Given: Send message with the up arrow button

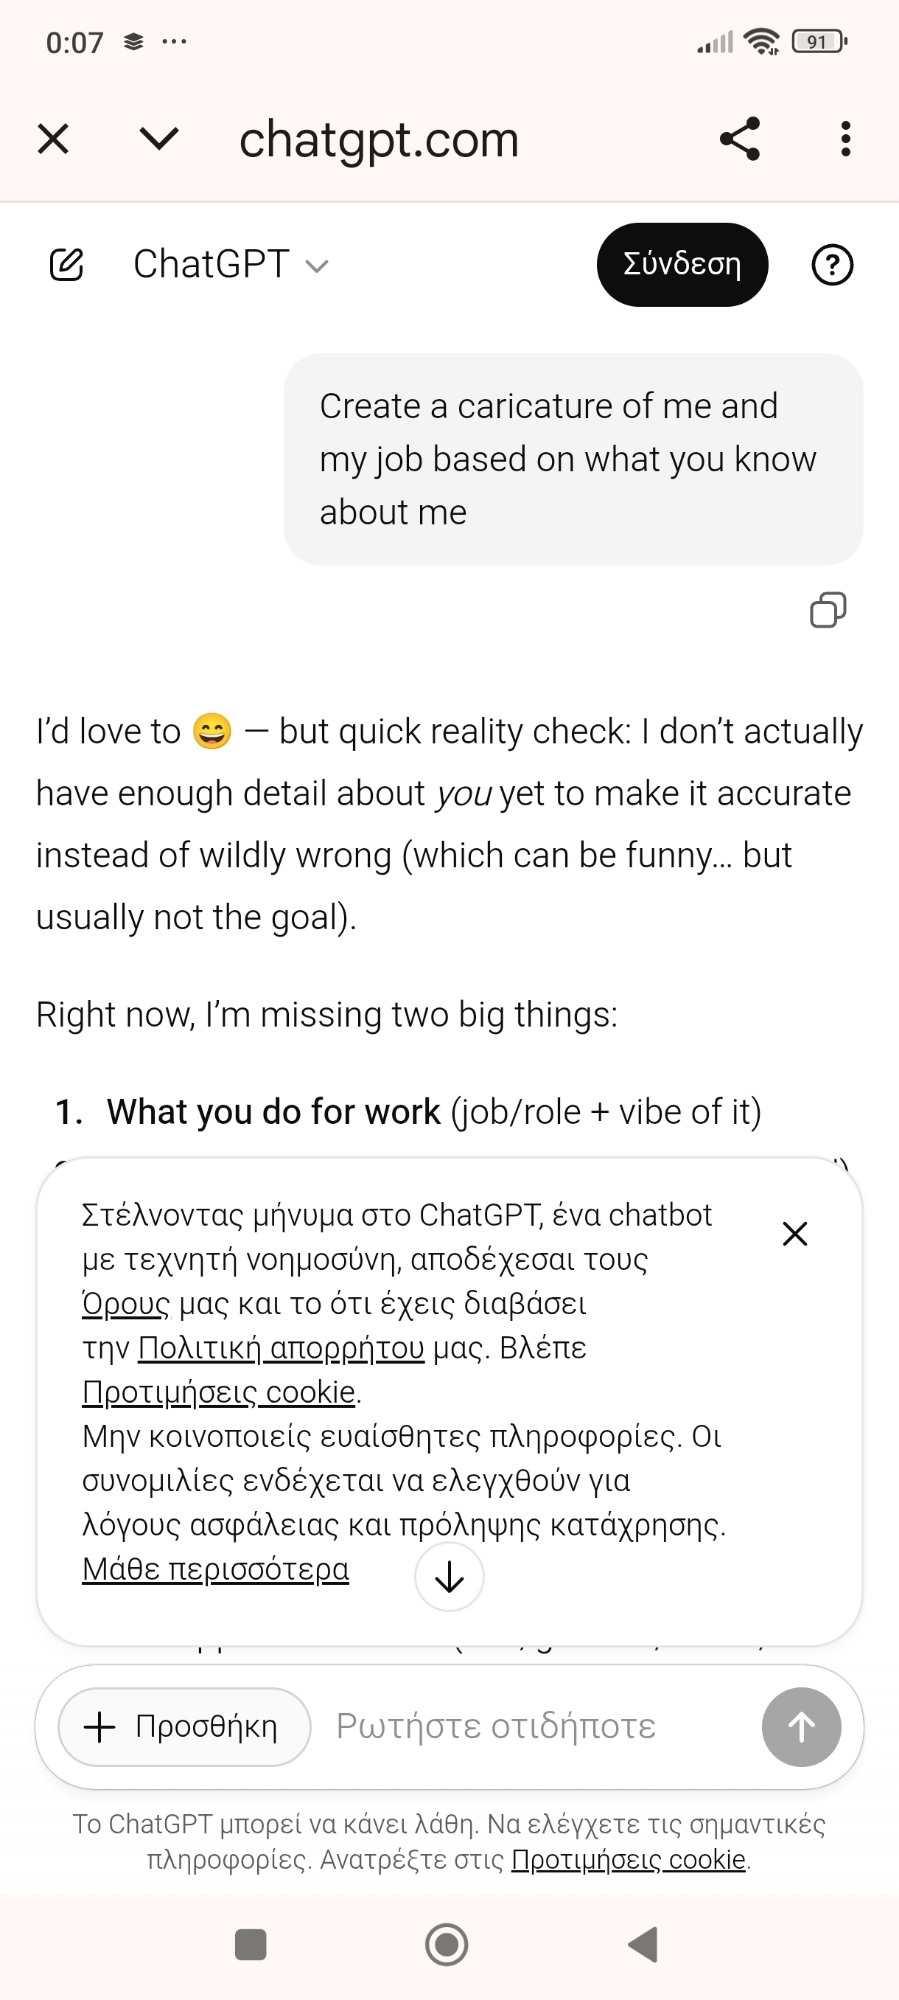Looking at the screenshot, I should pyautogui.click(x=801, y=1727).
